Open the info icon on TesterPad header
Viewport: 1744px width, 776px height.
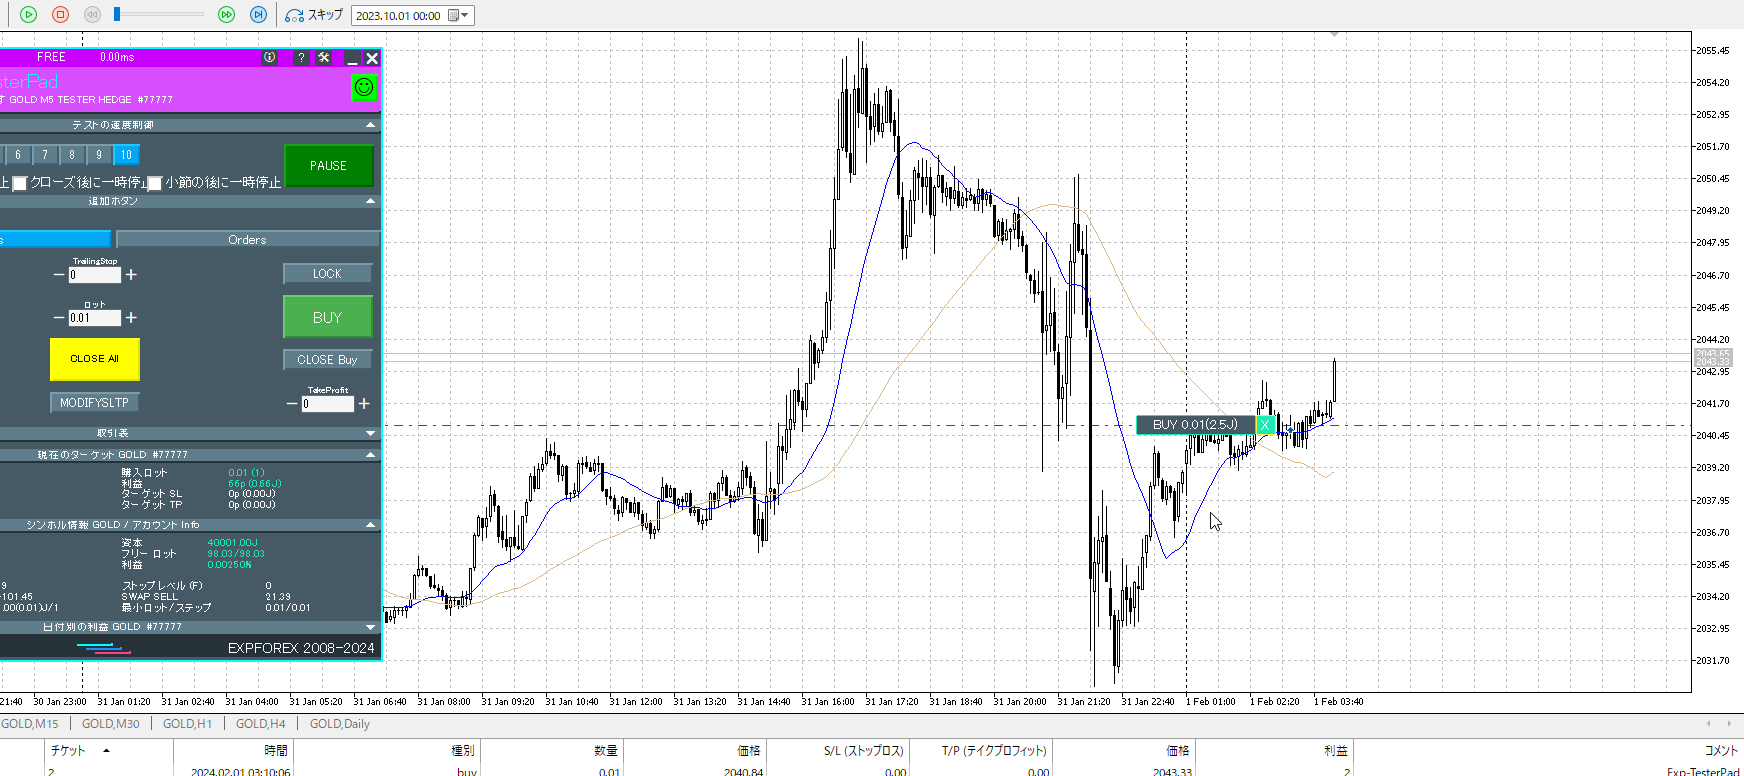[270, 58]
